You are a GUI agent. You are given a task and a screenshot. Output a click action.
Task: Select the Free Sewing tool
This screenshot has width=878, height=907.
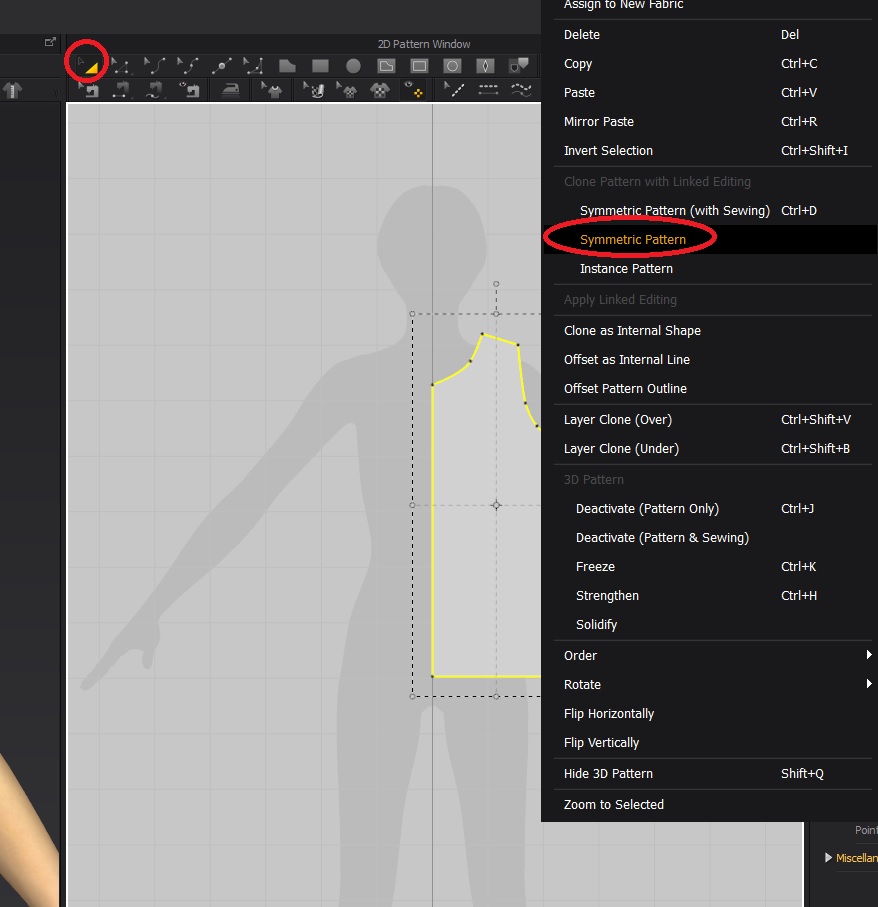tap(154, 90)
